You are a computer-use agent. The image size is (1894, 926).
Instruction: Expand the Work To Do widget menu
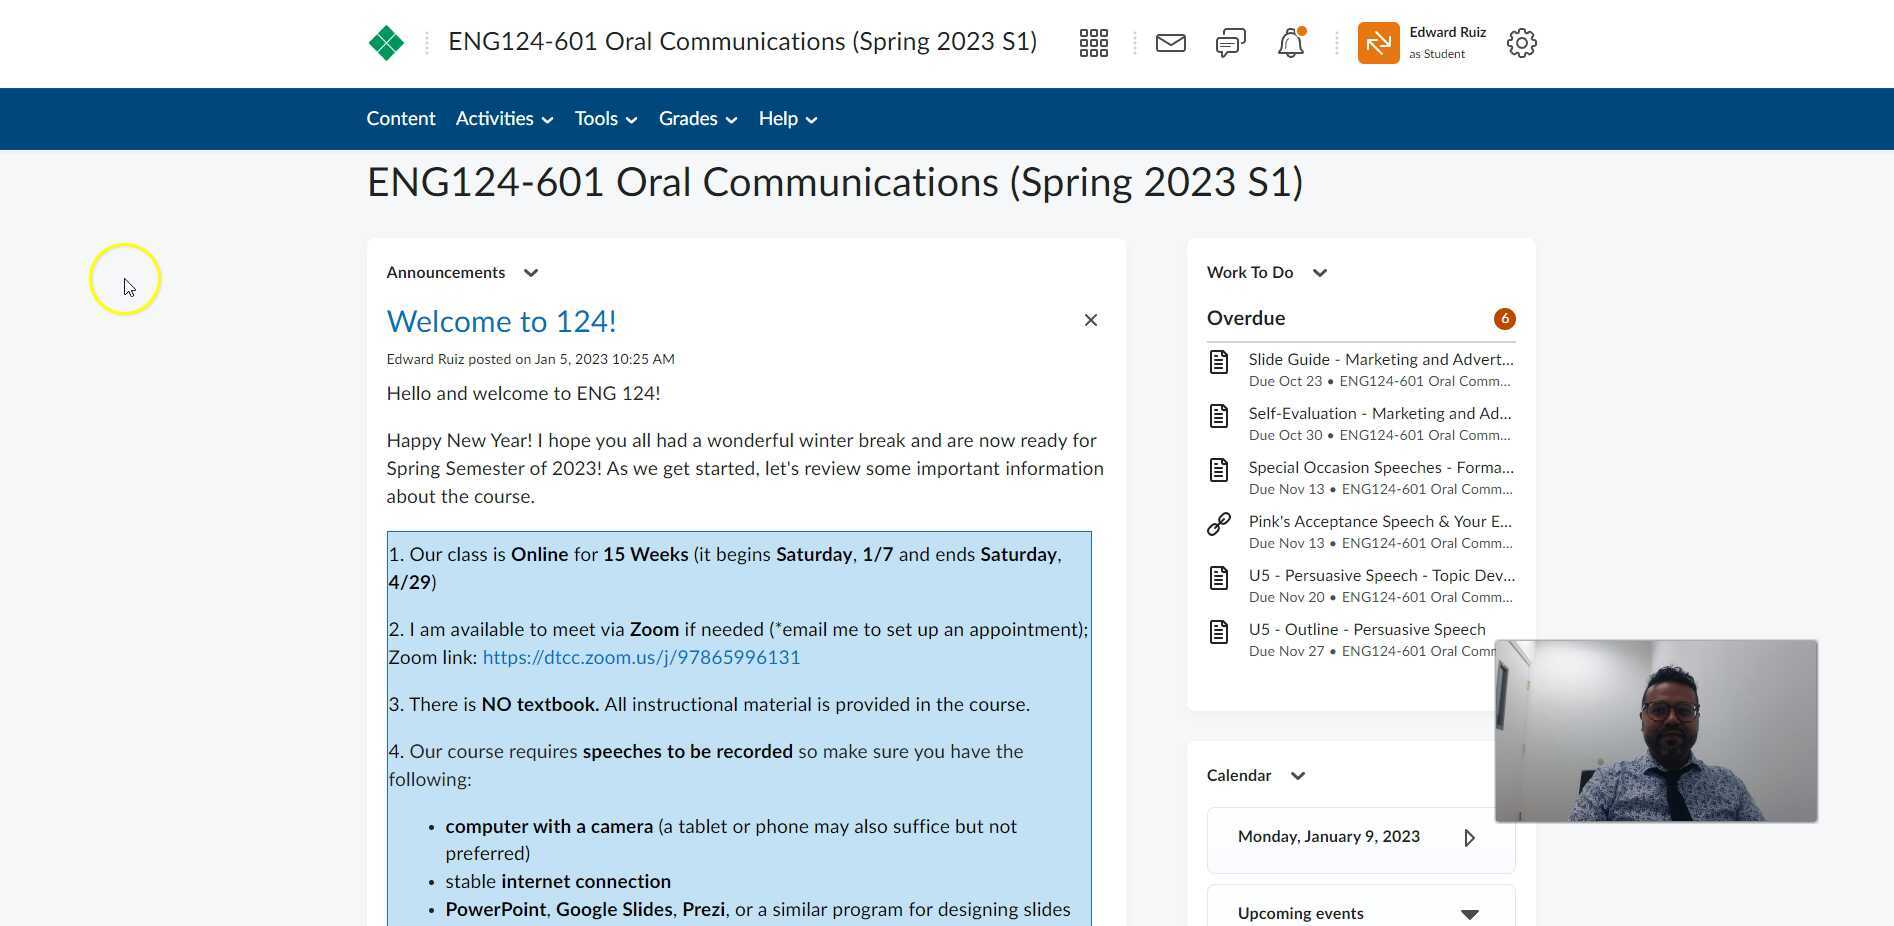click(1319, 273)
